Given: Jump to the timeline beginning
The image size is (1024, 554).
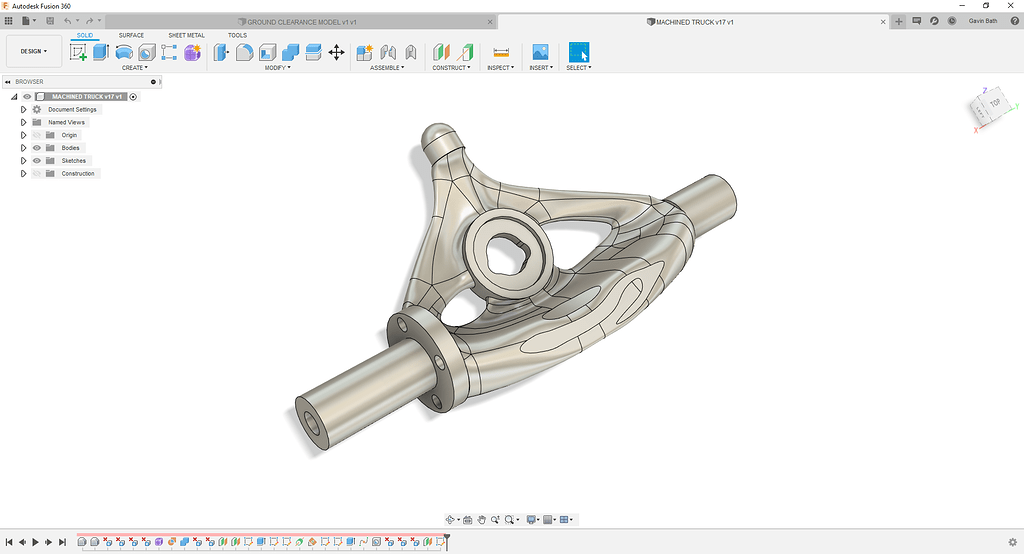Looking at the screenshot, I should (x=9, y=542).
